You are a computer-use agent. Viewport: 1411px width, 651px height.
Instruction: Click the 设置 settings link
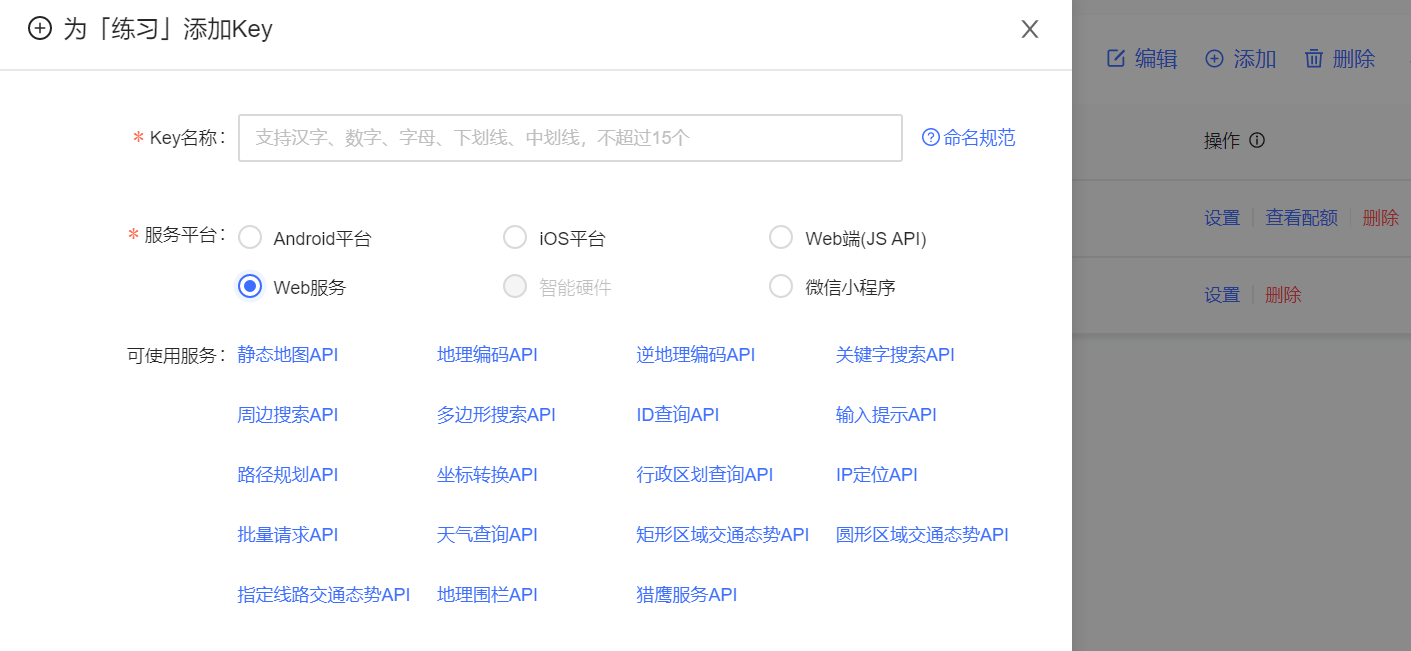click(x=1221, y=217)
